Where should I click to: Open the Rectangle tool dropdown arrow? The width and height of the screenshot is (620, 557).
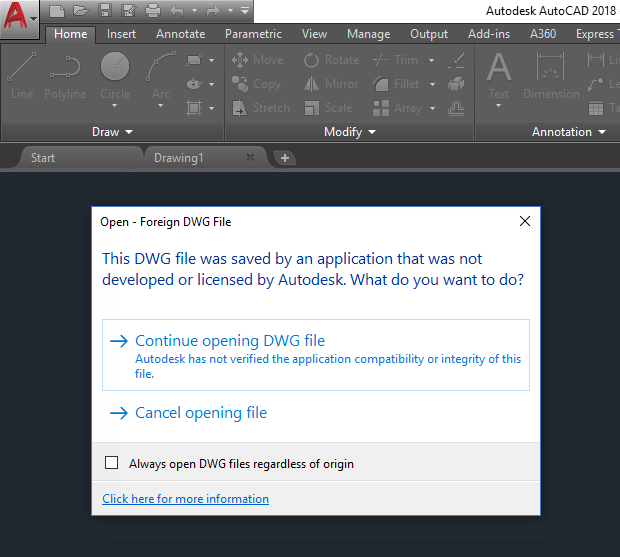(x=212, y=60)
